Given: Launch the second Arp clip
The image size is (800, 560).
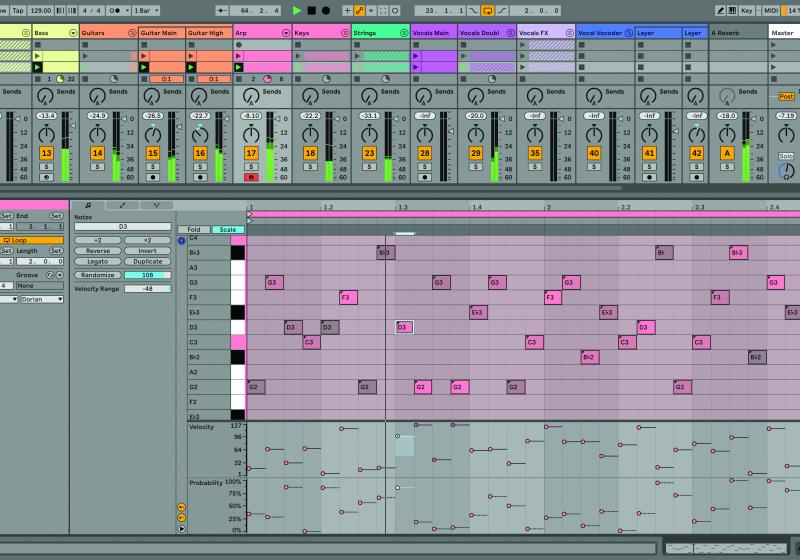Looking at the screenshot, I should pyautogui.click(x=238, y=67).
